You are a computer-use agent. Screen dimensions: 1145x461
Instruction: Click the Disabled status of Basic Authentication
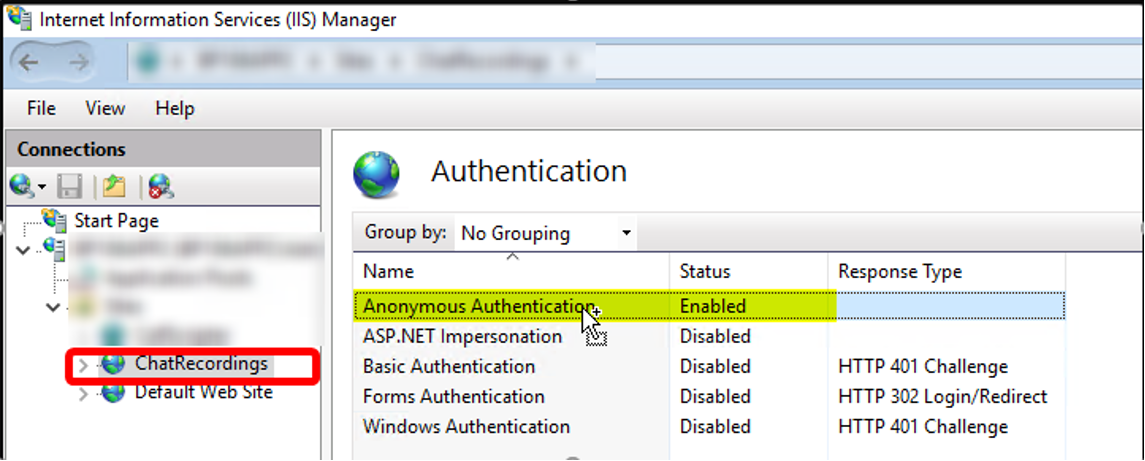pyautogui.click(x=716, y=367)
